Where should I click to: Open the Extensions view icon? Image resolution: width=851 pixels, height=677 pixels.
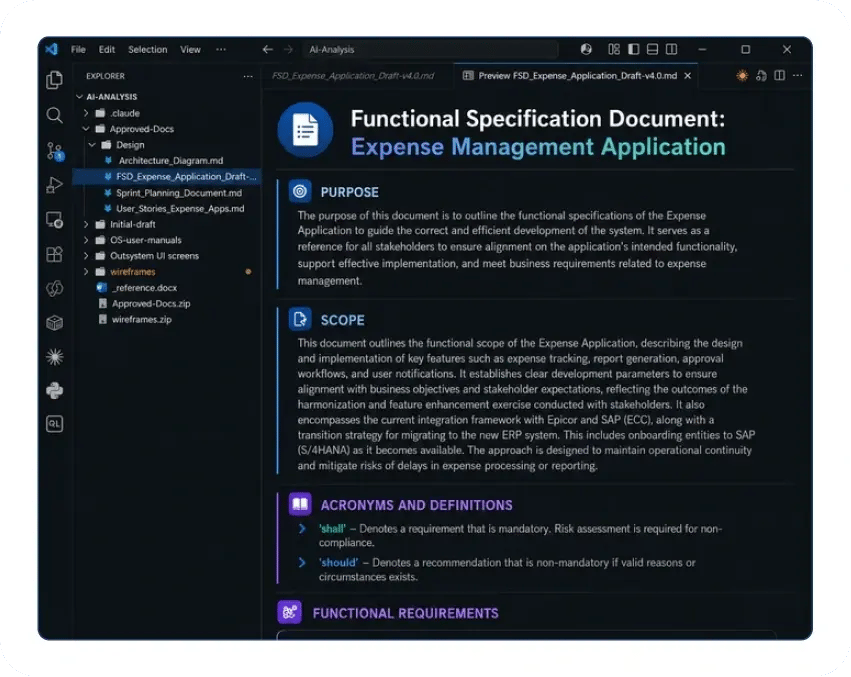54,255
